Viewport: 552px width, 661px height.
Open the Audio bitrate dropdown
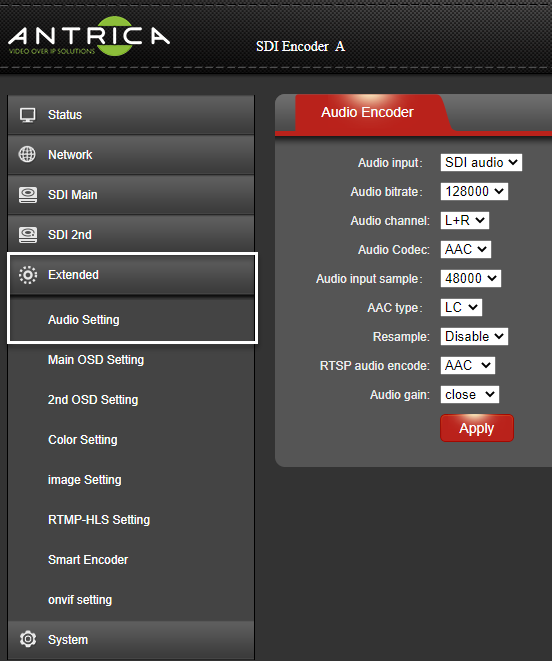[474, 191]
